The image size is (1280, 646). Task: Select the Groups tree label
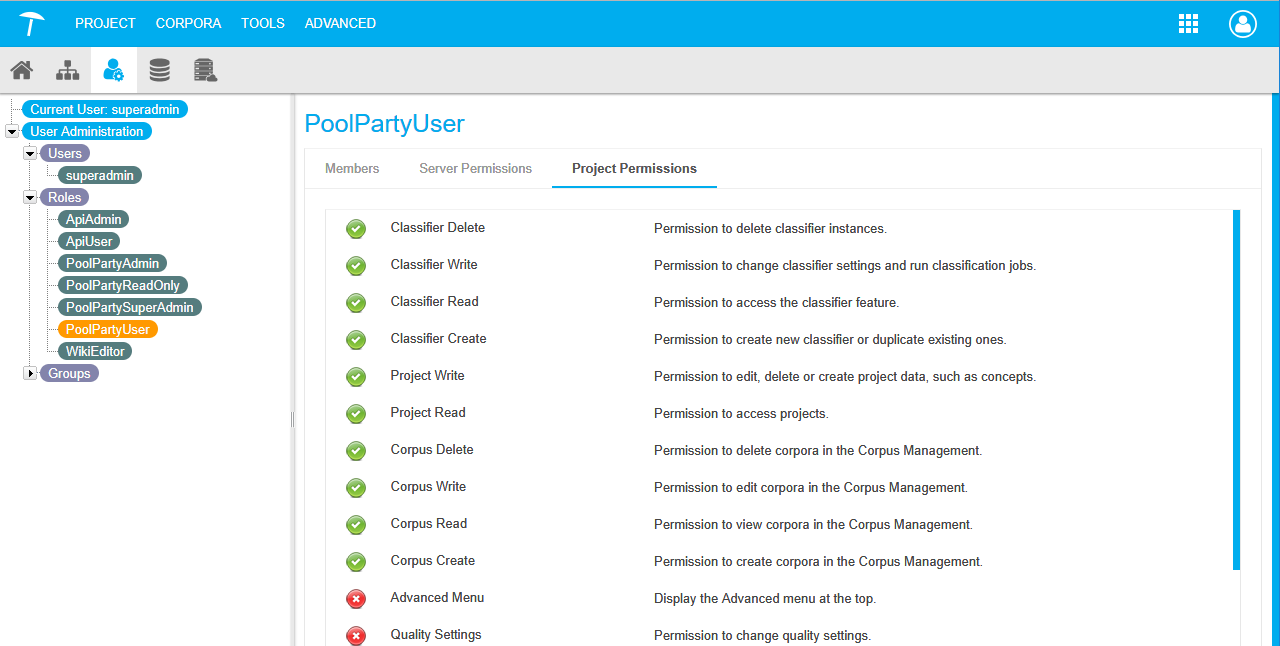tap(69, 373)
